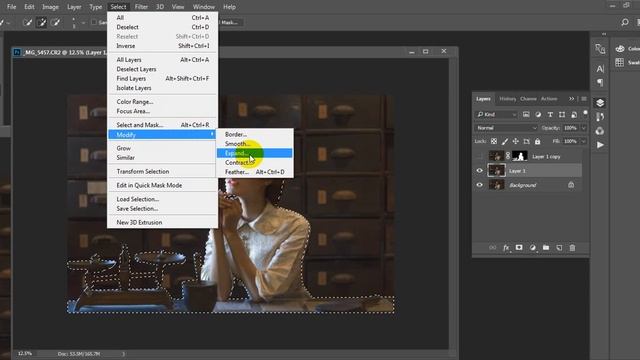Open the Opacity slider arrow
The image size is (640, 360).
[584, 128]
